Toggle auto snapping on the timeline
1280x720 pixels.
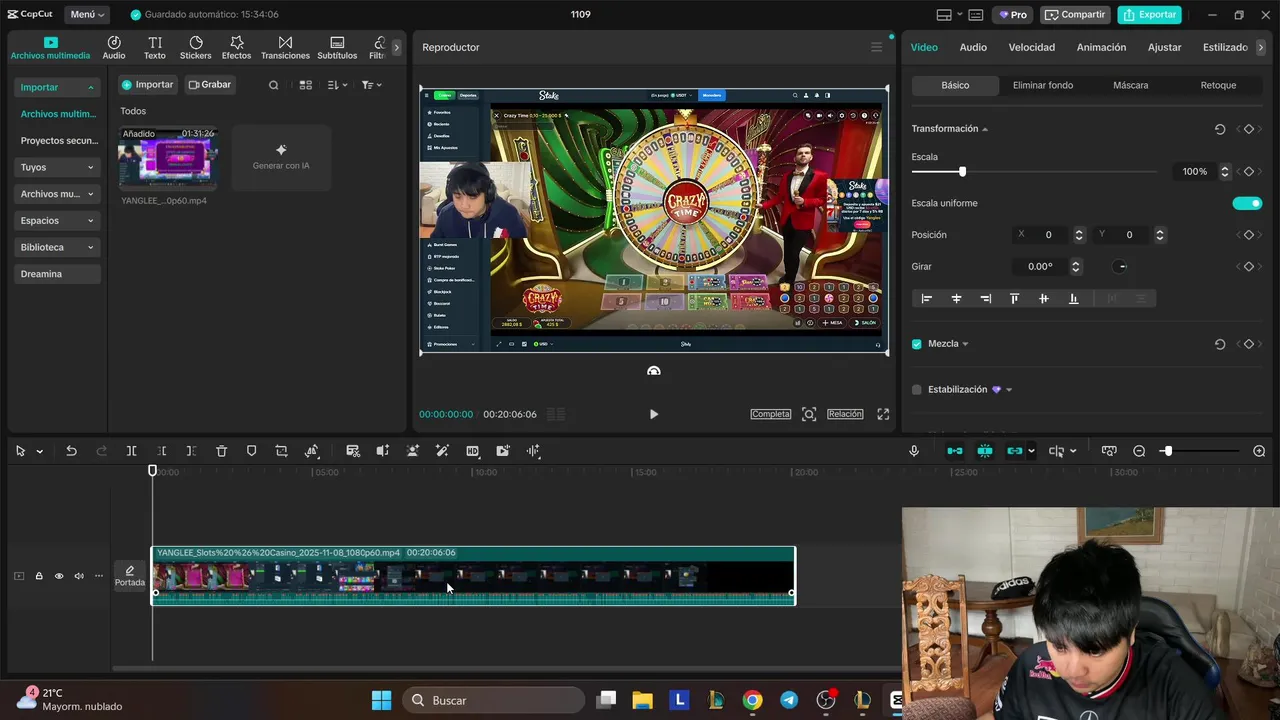coord(985,451)
